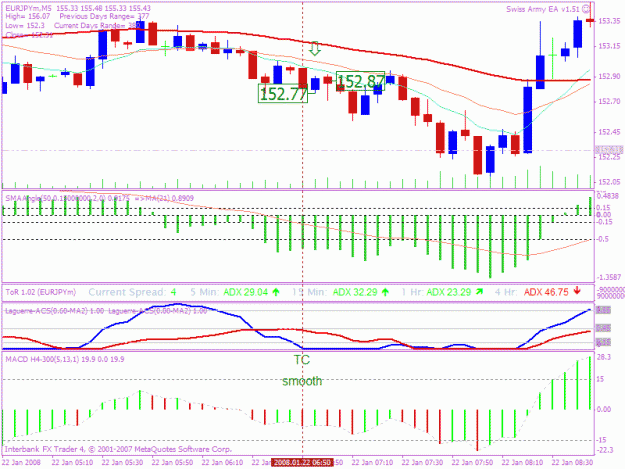Click the '22 Jan 08:30' time axis label
Screen dimensions: 625x469
(572, 463)
